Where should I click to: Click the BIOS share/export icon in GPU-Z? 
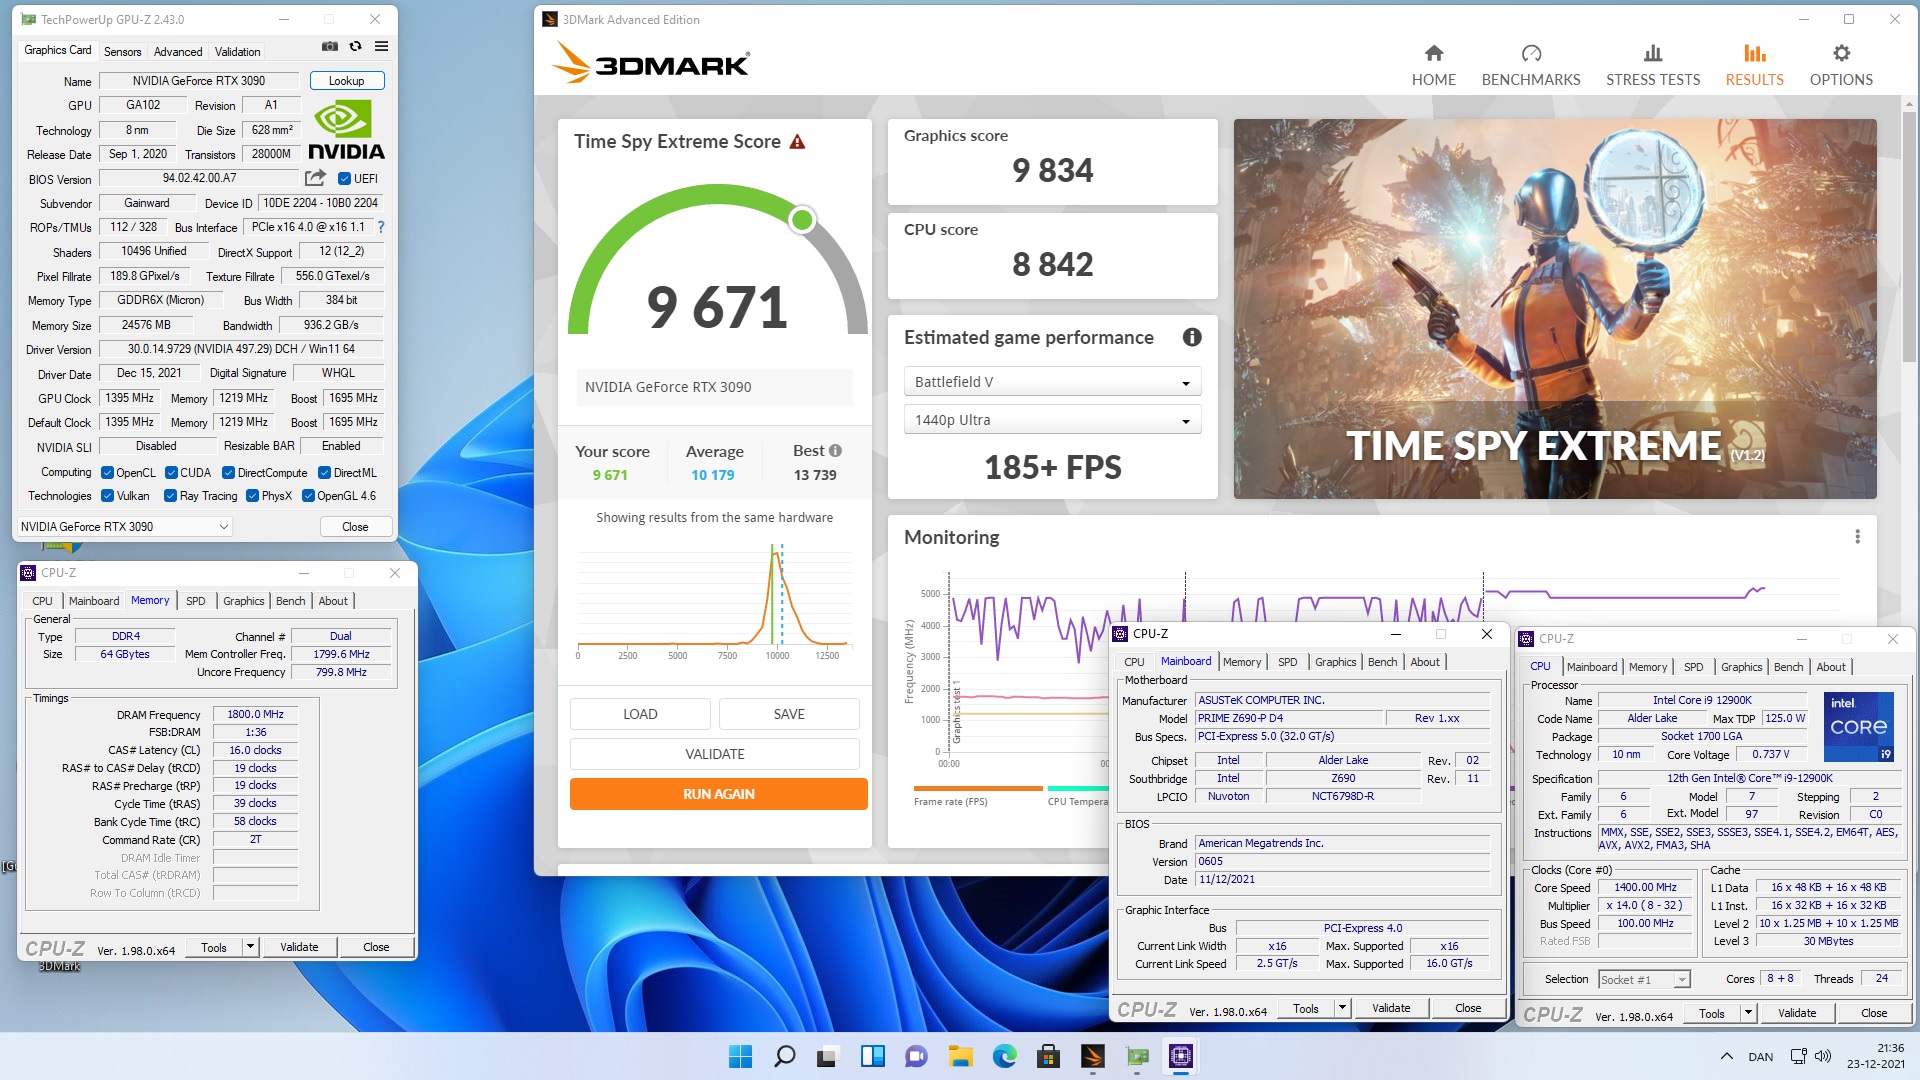pos(315,178)
